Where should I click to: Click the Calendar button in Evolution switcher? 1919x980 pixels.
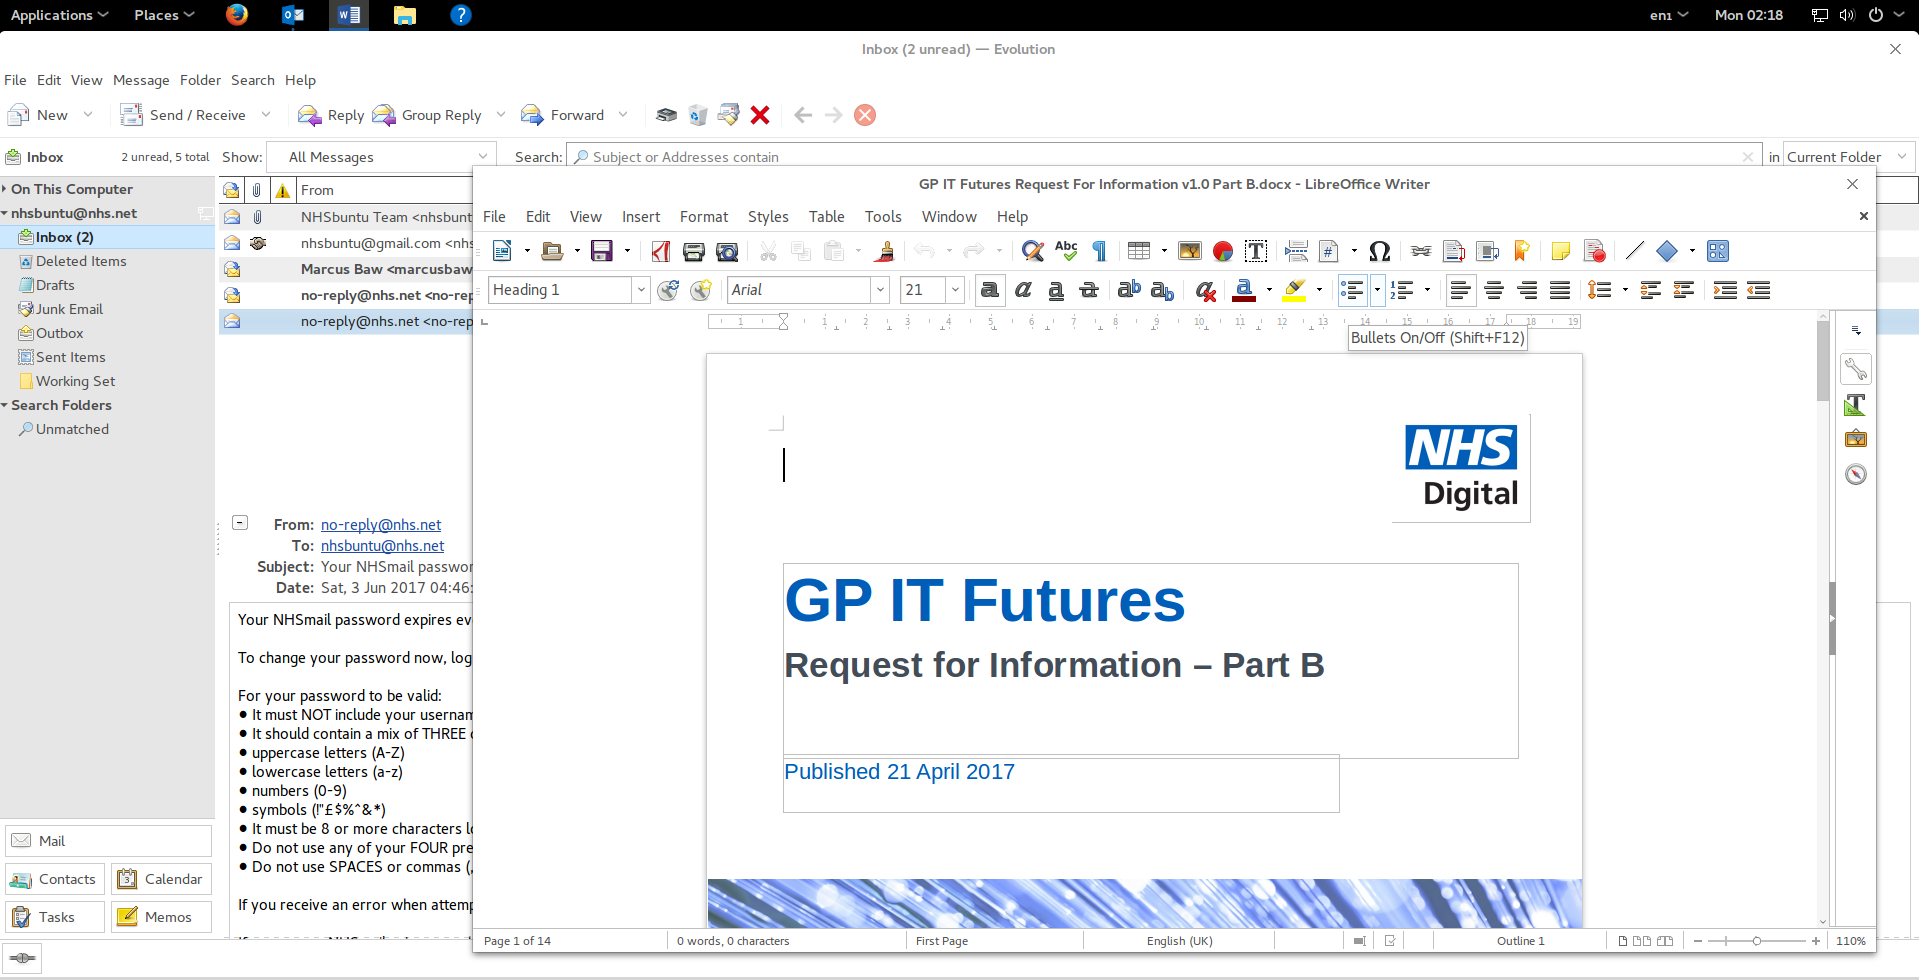161,879
